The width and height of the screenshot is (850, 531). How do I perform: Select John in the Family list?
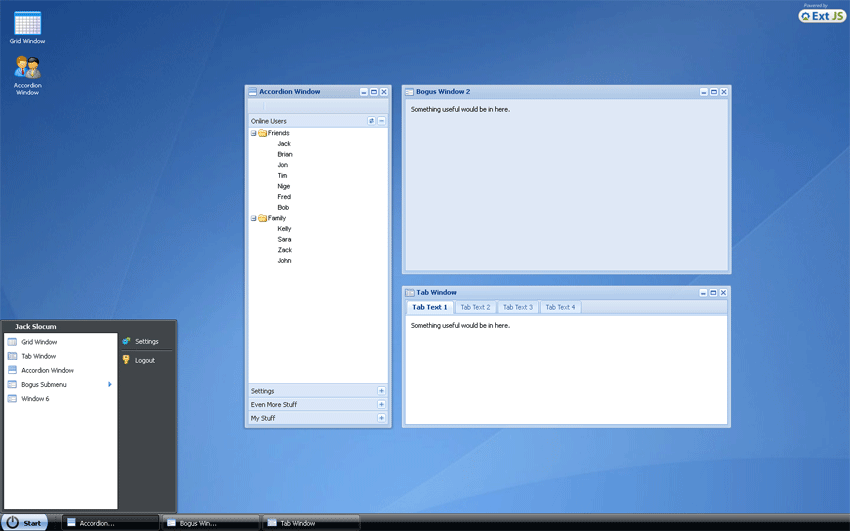click(284, 261)
